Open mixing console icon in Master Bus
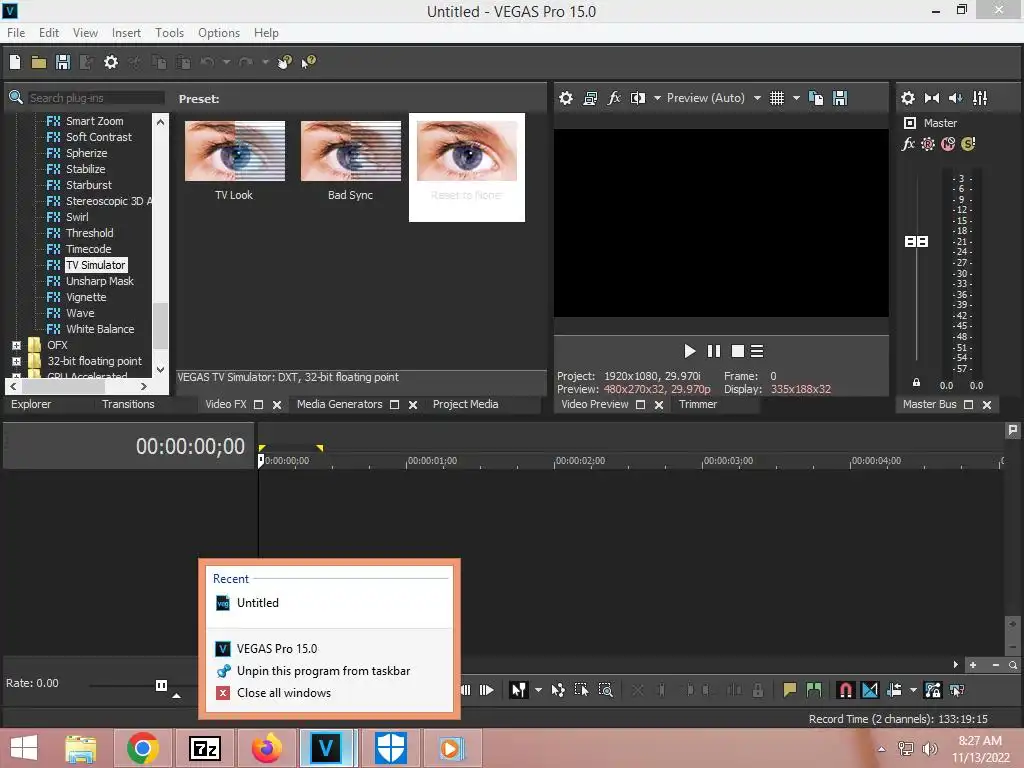1024x768 pixels. click(x=980, y=98)
